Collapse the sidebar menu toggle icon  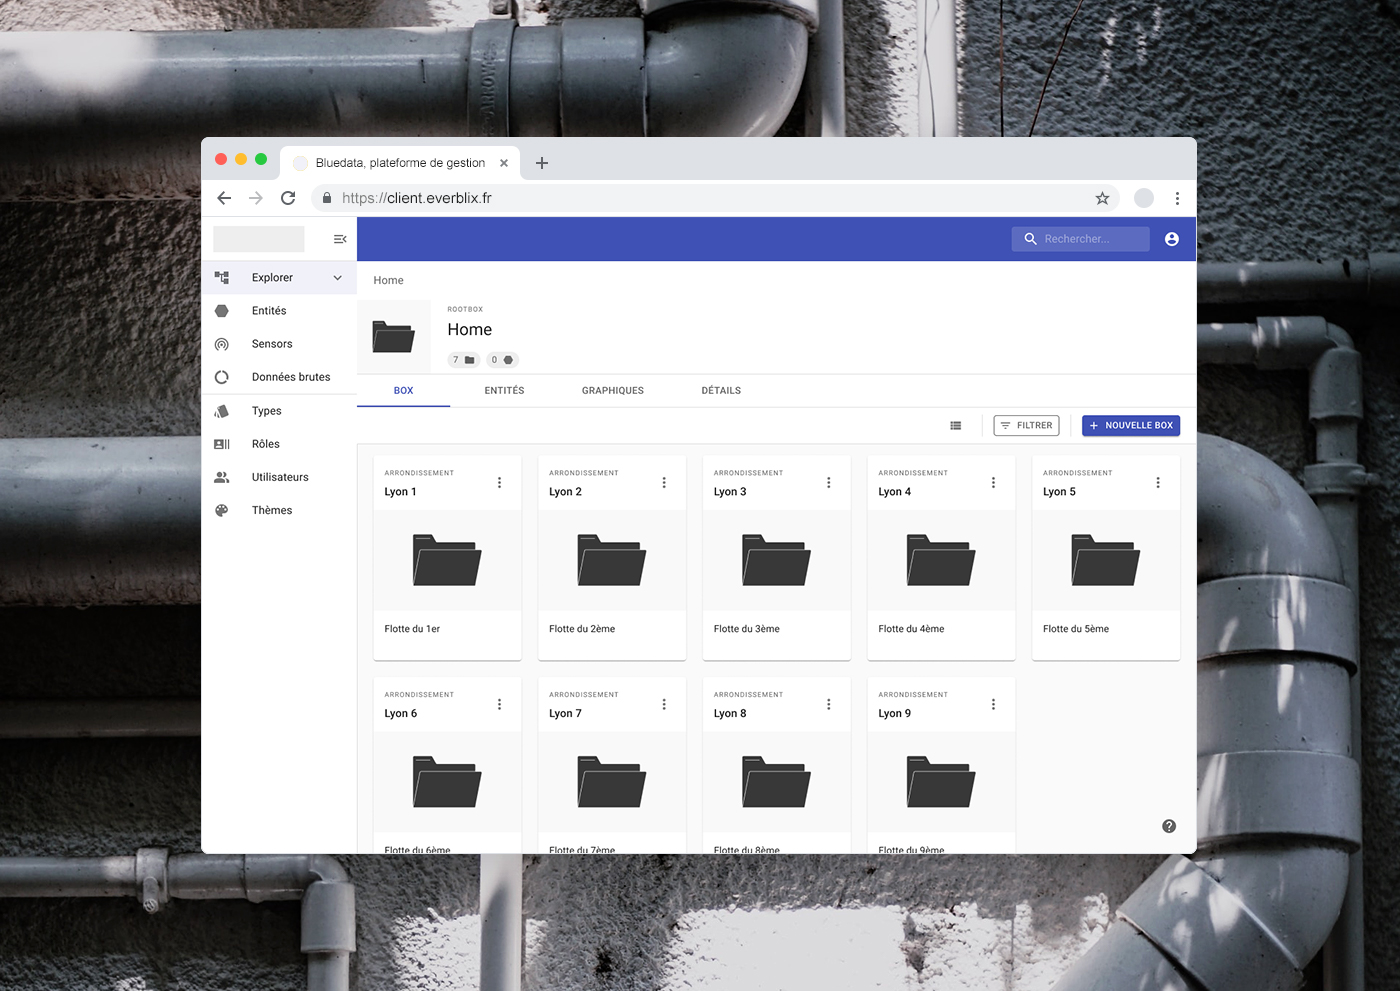tap(340, 239)
